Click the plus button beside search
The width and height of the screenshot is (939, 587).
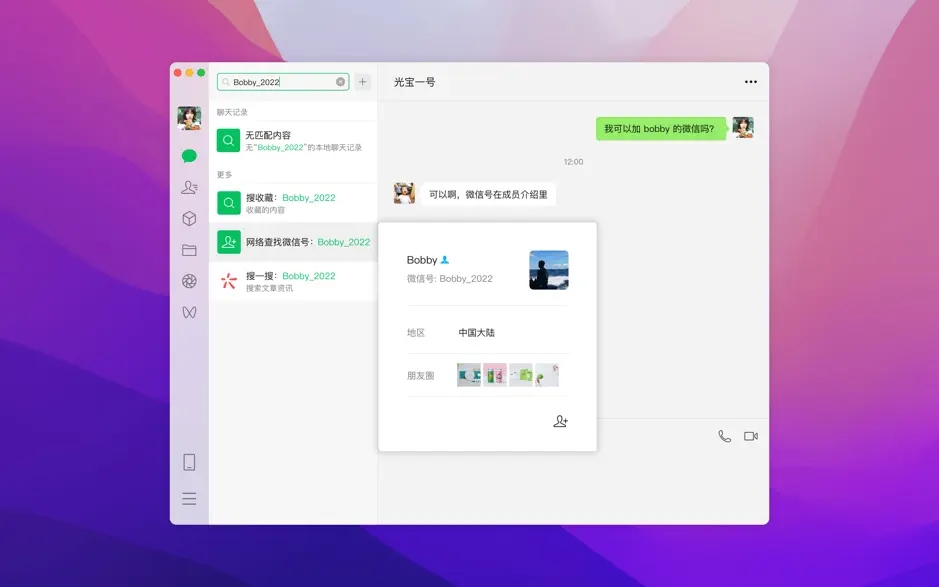[361, 82]
